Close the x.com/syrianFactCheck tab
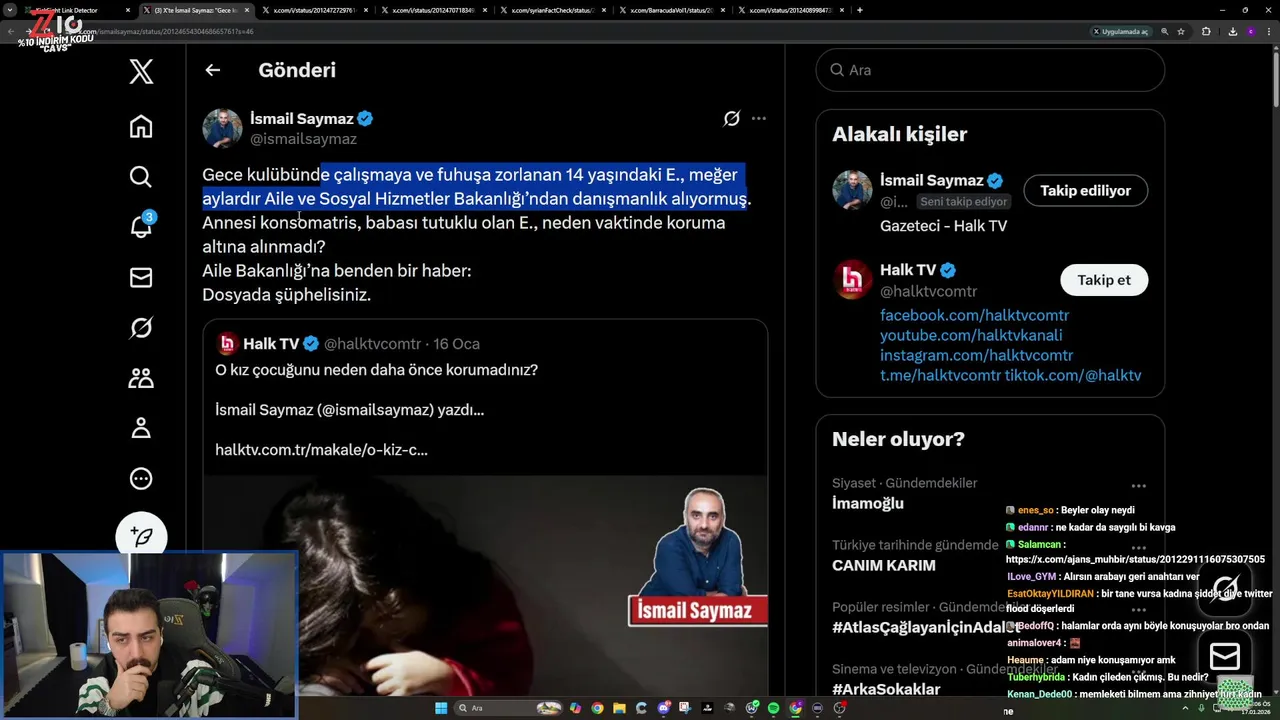This screenshot has width=1280, height=720. [x=603, y=10]
